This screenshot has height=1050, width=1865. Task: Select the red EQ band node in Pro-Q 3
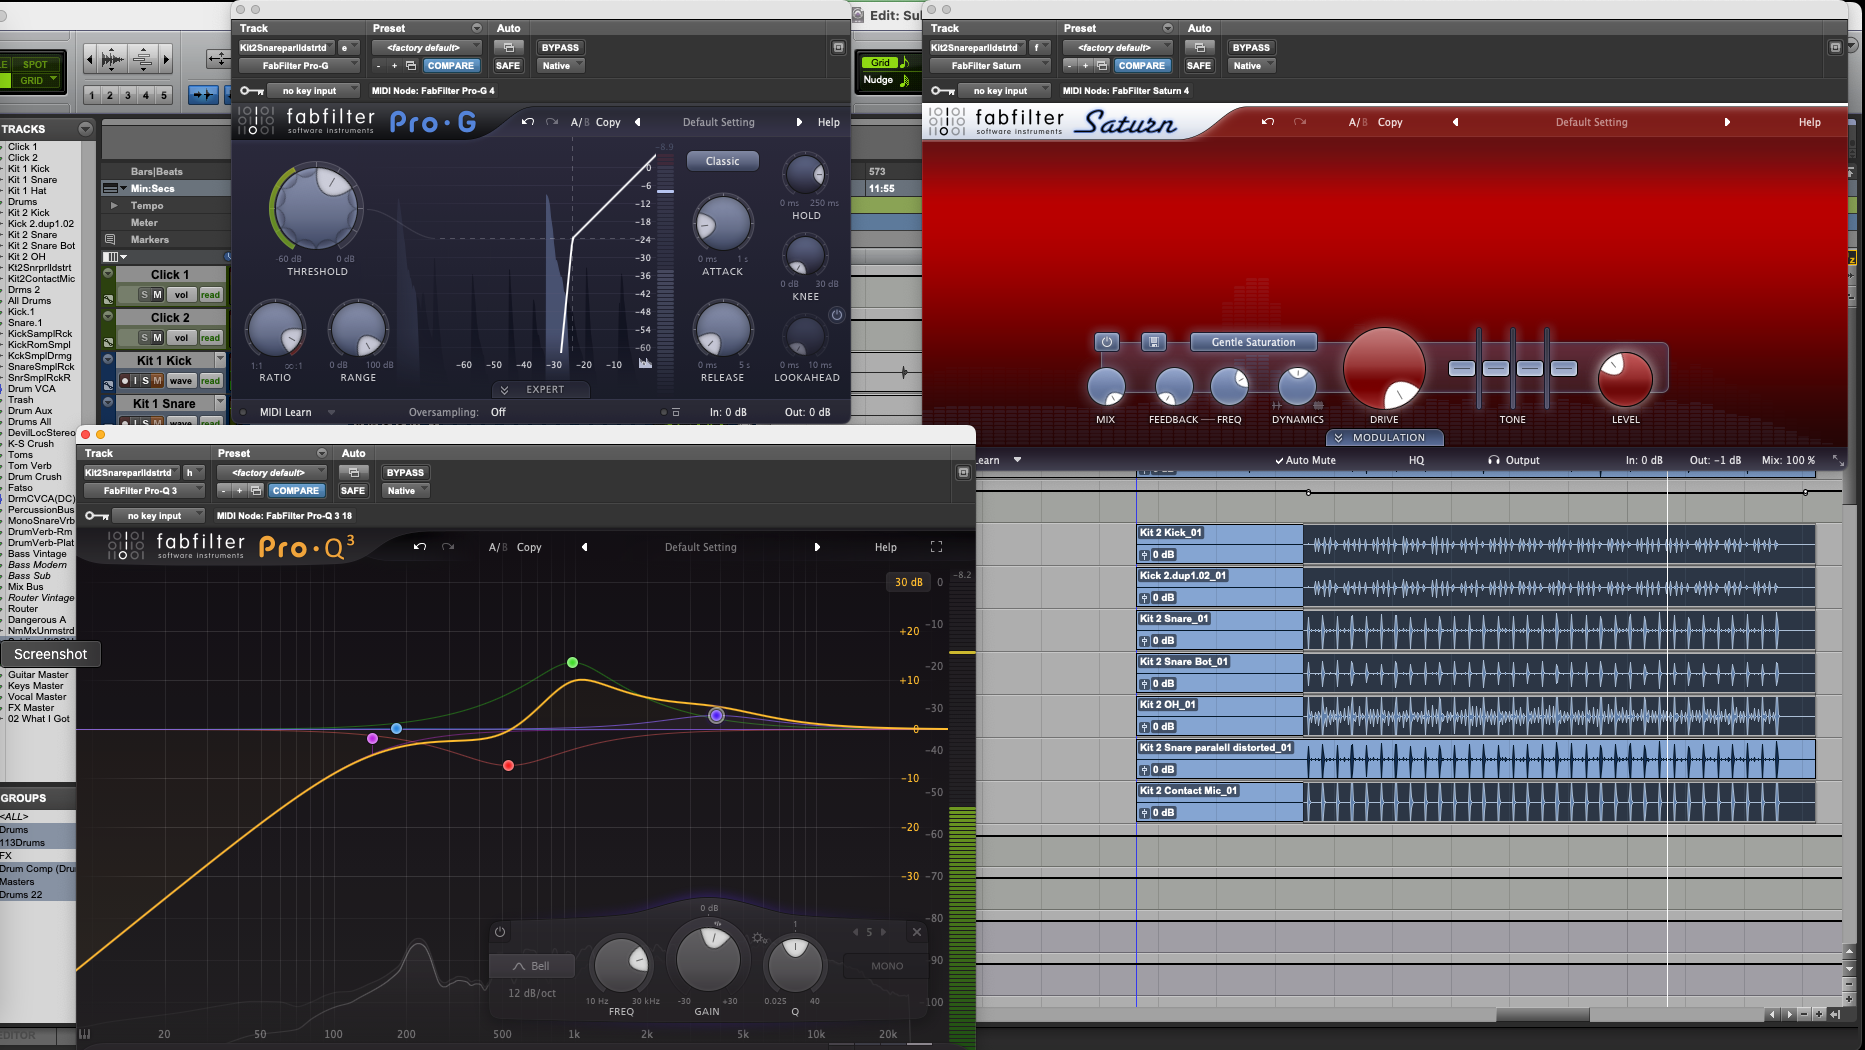coord(508,766)
